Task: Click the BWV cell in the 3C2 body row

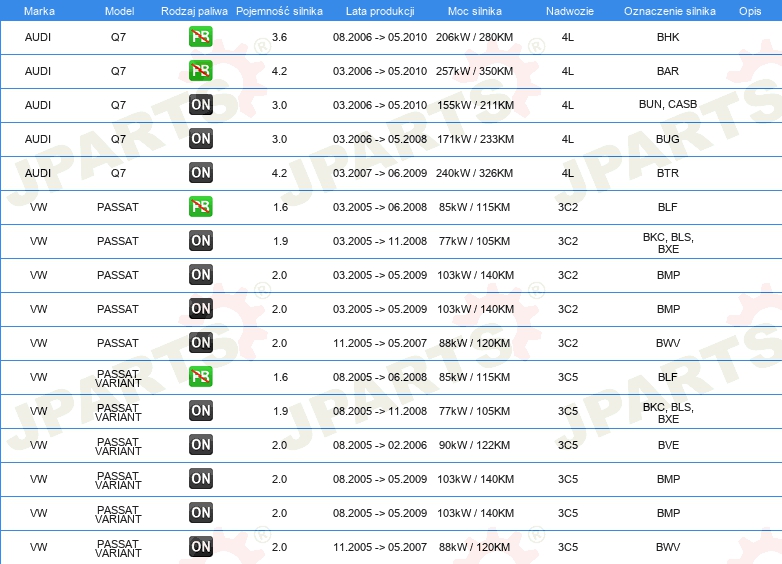Action: click(668, 343)
